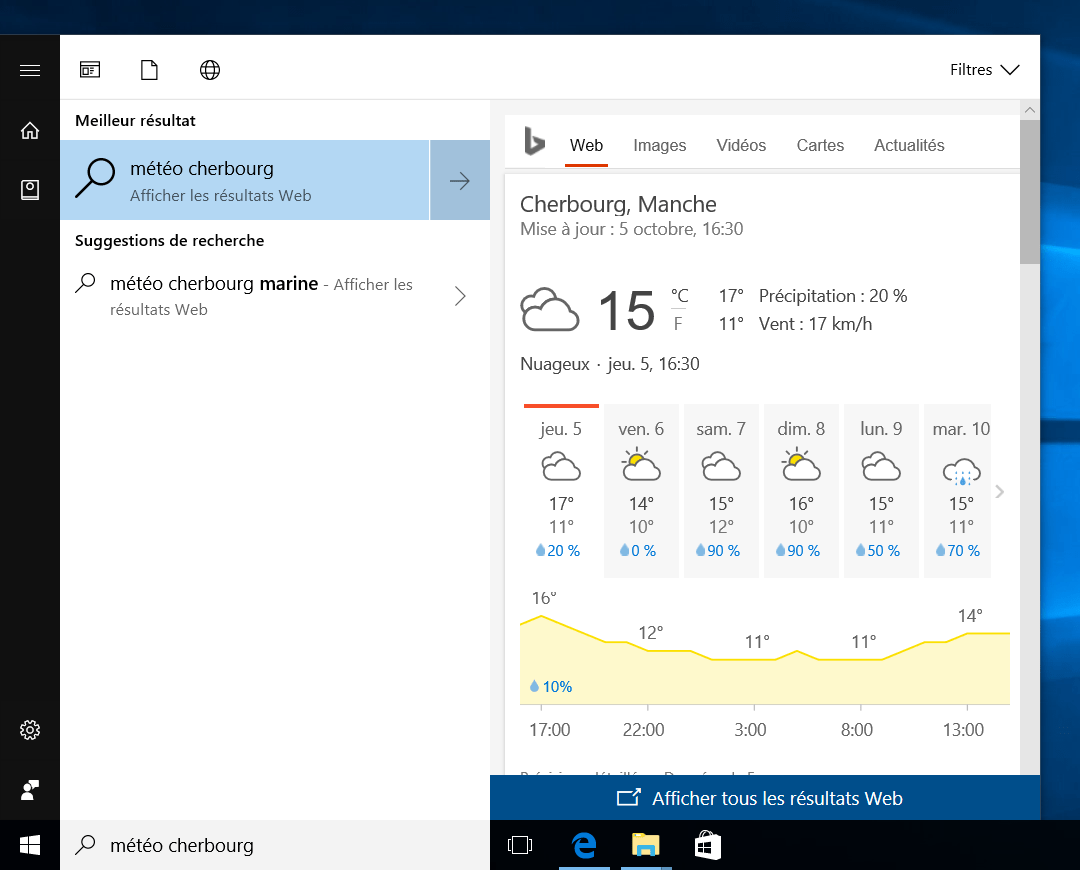Click Afficher tous les résultats Web
Screen dimensions: 1080x870
coord(765,798)
